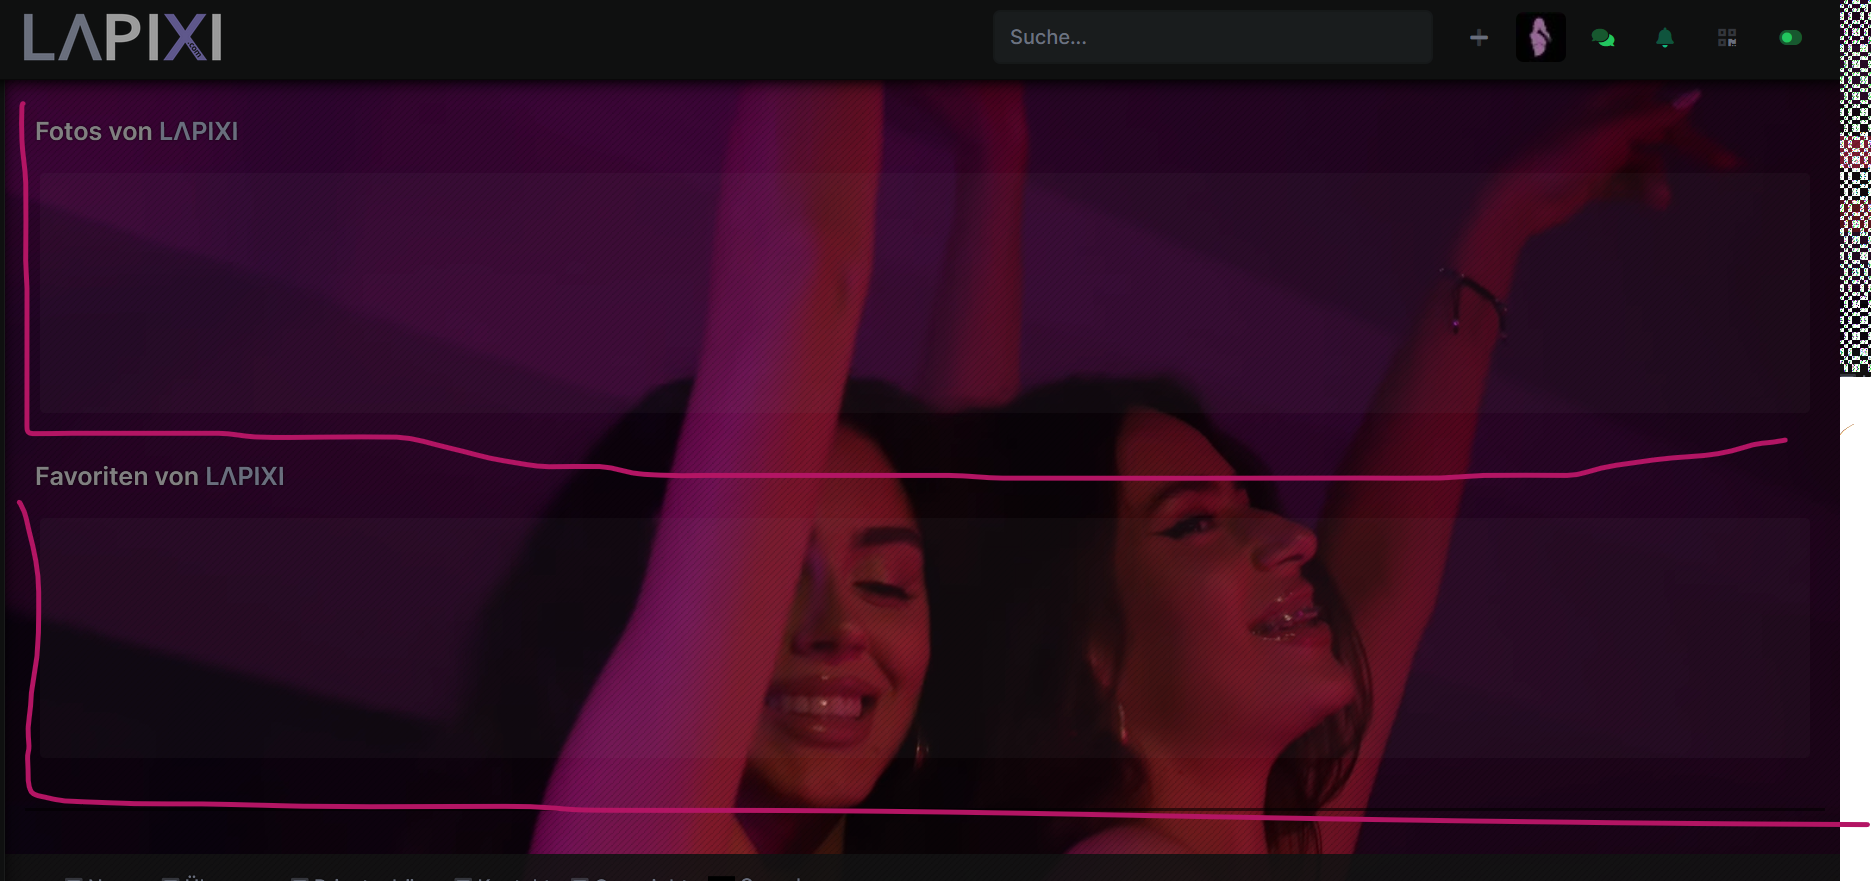Click the LAPIXI logo in the header
This screenshot has width=1871, height=881.
click(x=122, y=38)
